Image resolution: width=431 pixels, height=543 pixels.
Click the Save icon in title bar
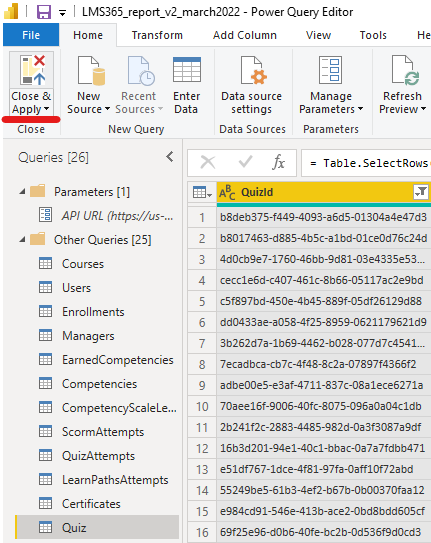point(44,12)
